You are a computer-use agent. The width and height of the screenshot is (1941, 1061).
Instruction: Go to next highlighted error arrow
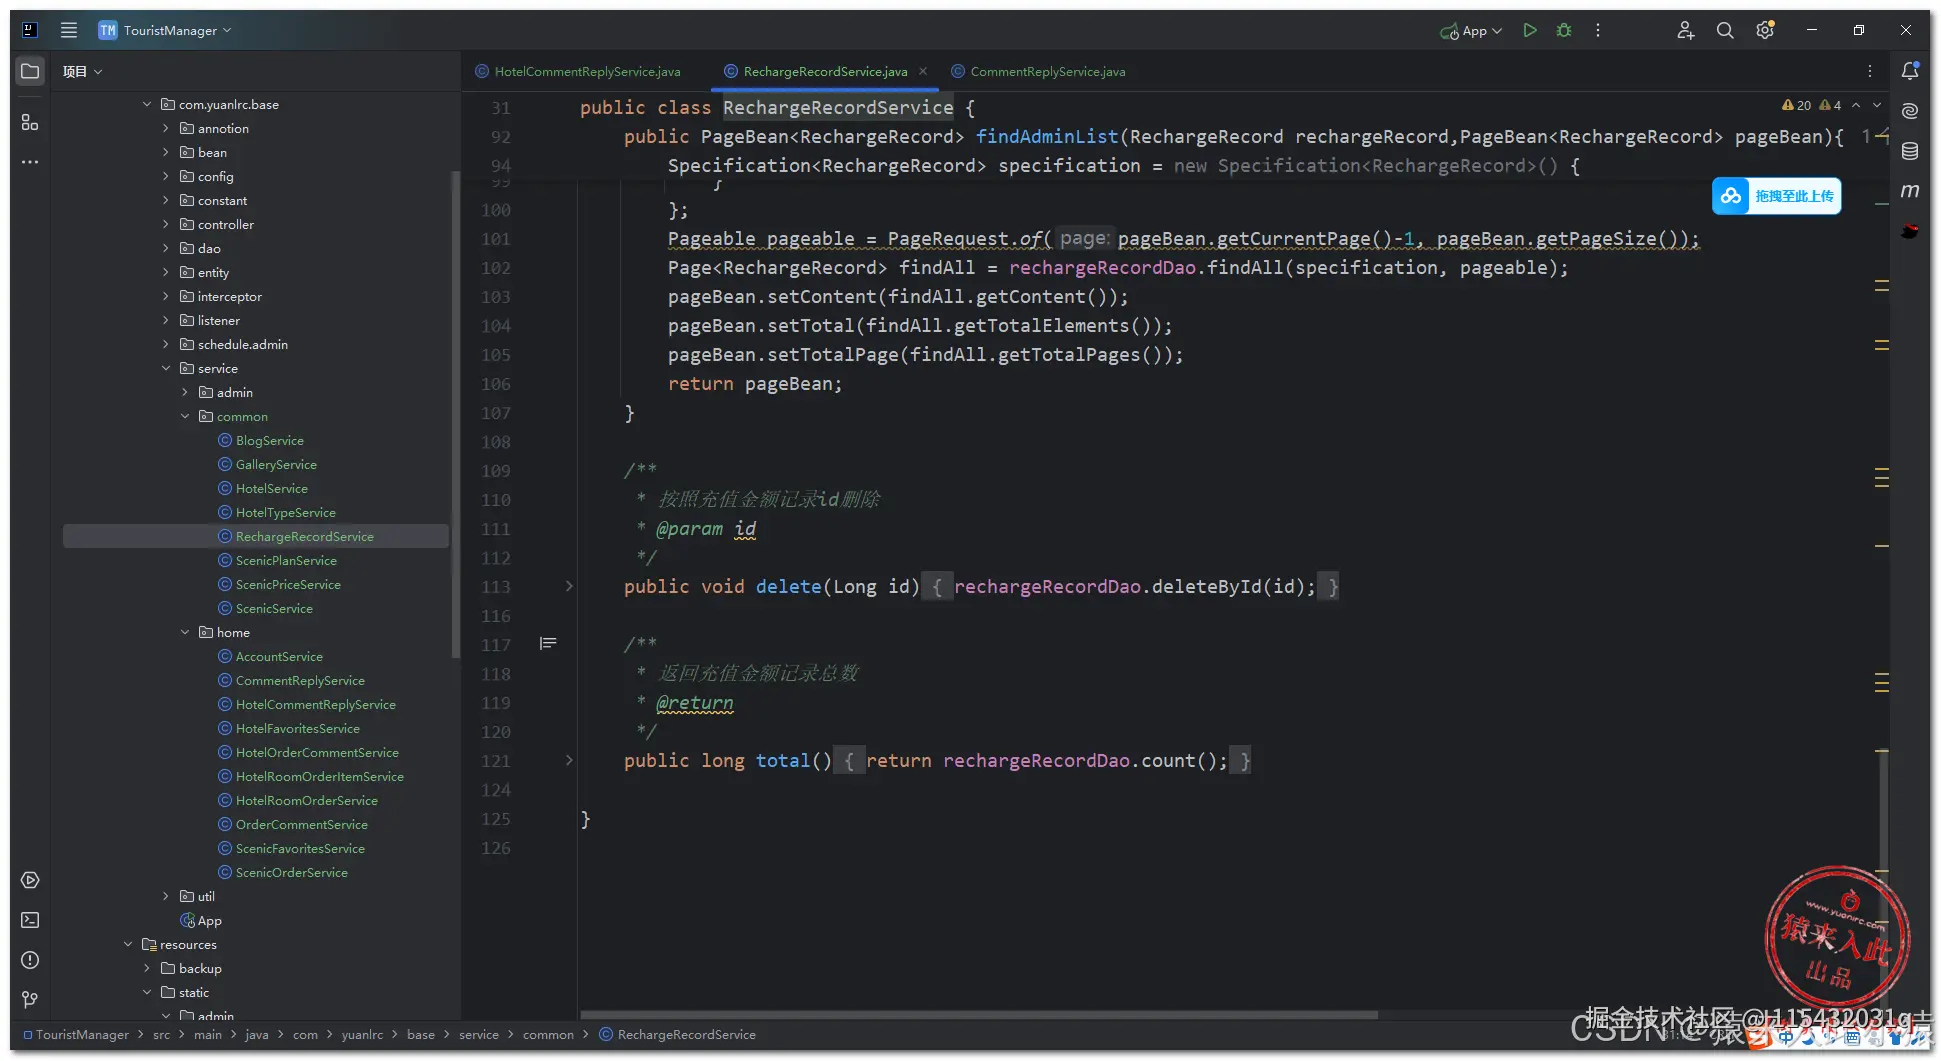pyautogui.click(x=1877, y=105)
